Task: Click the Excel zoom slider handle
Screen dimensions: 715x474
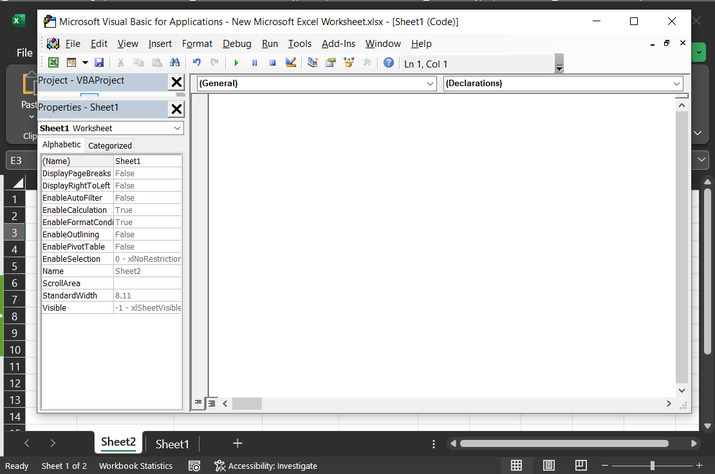Action: (x=653, y=465)
